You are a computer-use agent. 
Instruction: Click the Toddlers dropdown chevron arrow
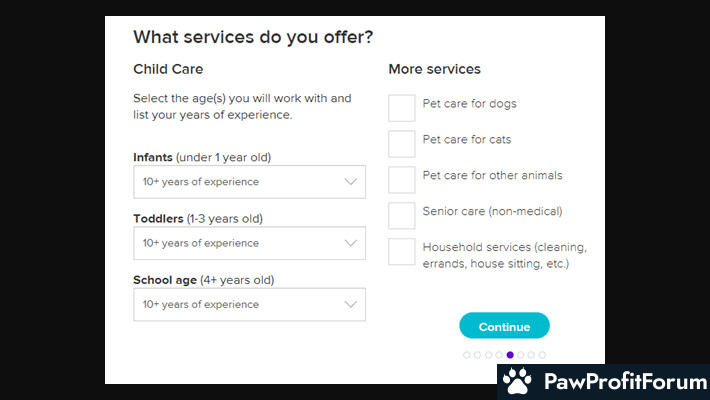[x=350, y=243]
